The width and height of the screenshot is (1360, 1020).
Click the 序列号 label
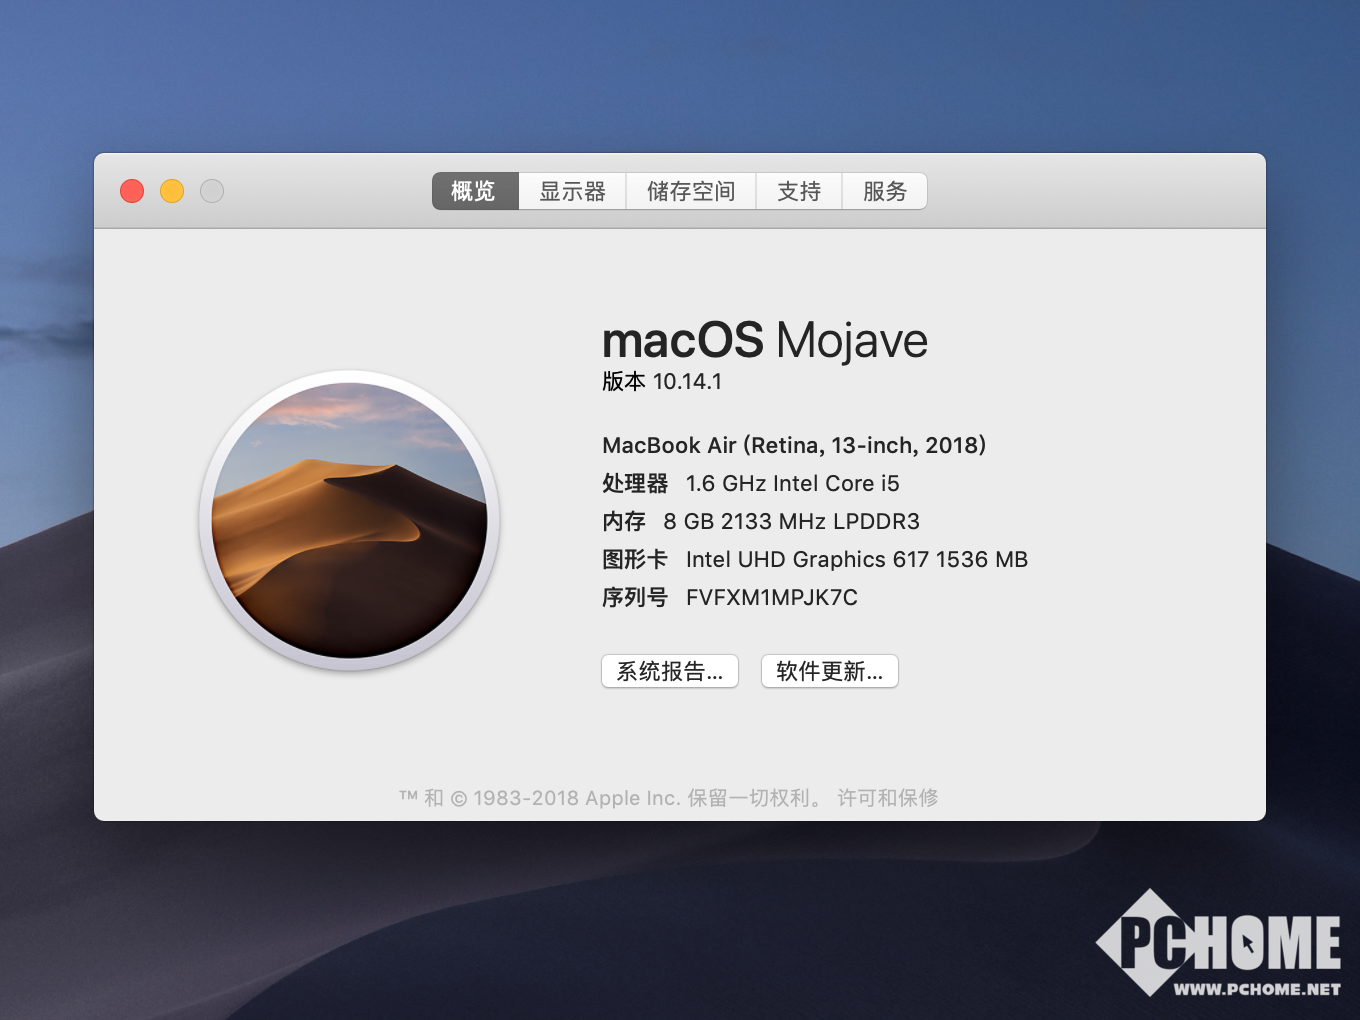pyautogui.click(x=635, y=597)
